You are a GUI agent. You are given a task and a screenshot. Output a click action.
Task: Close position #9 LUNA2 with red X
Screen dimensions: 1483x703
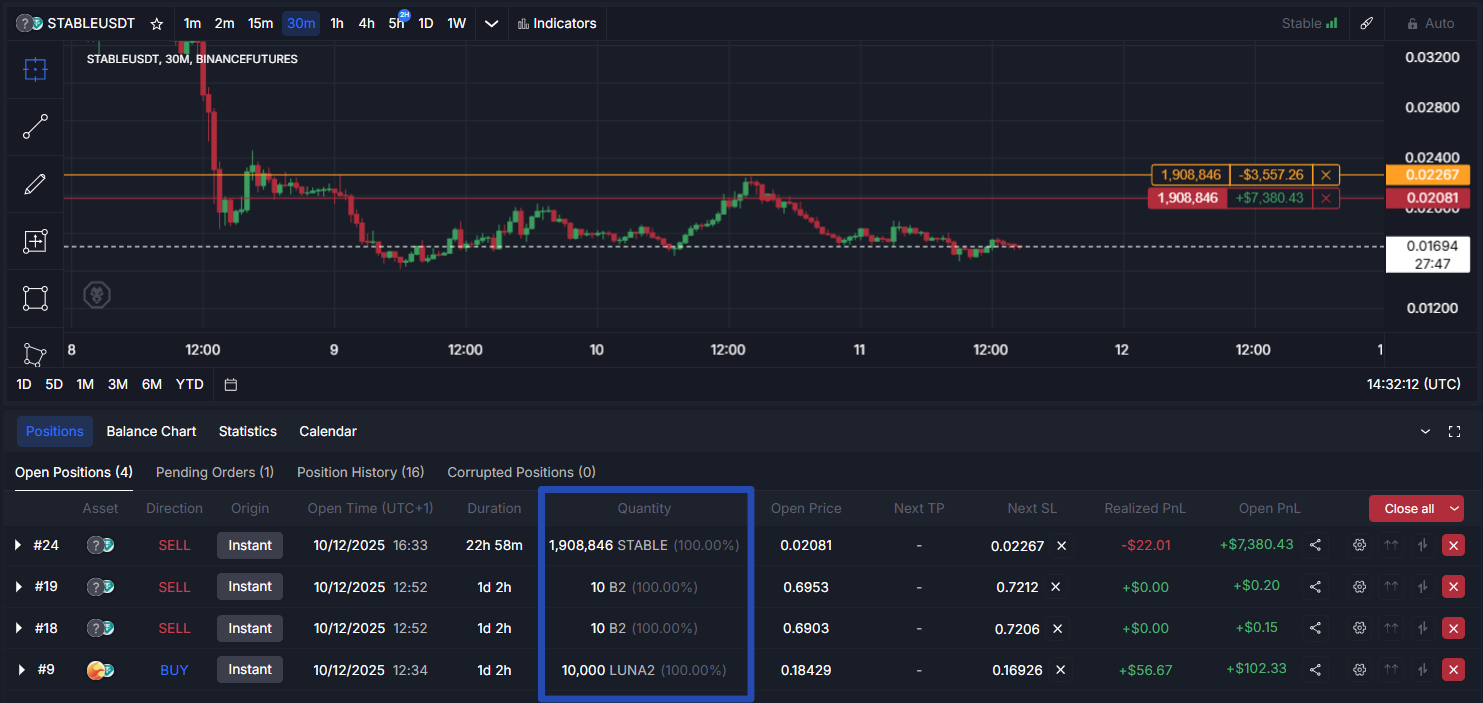[1453, 670]
